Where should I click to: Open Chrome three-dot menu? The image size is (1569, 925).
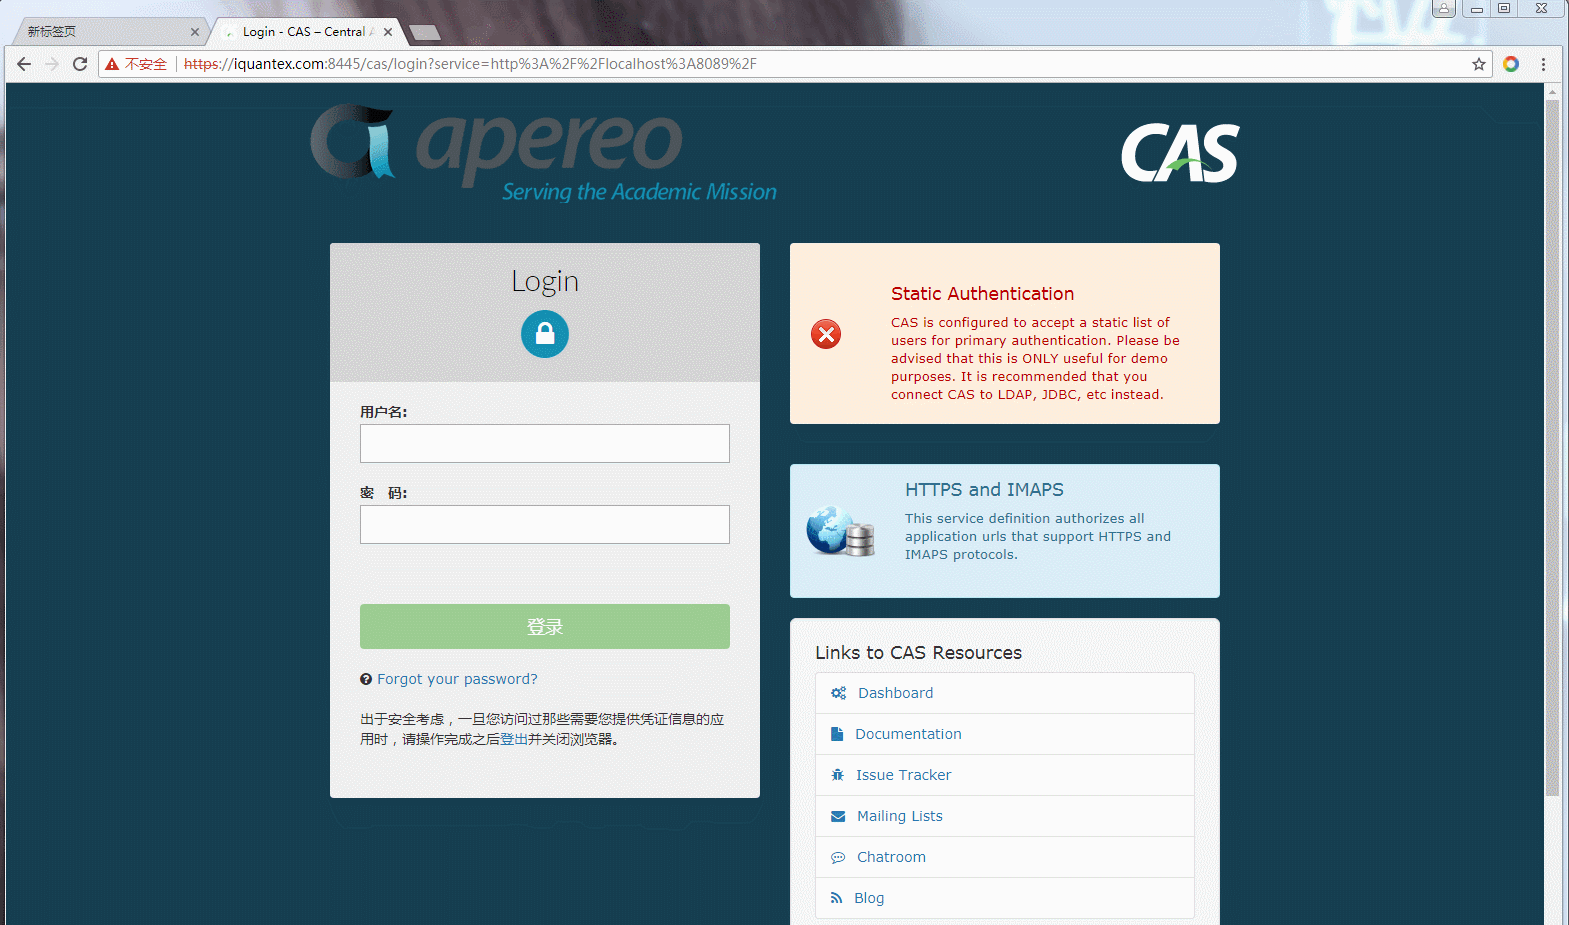tap(1543, 64)
